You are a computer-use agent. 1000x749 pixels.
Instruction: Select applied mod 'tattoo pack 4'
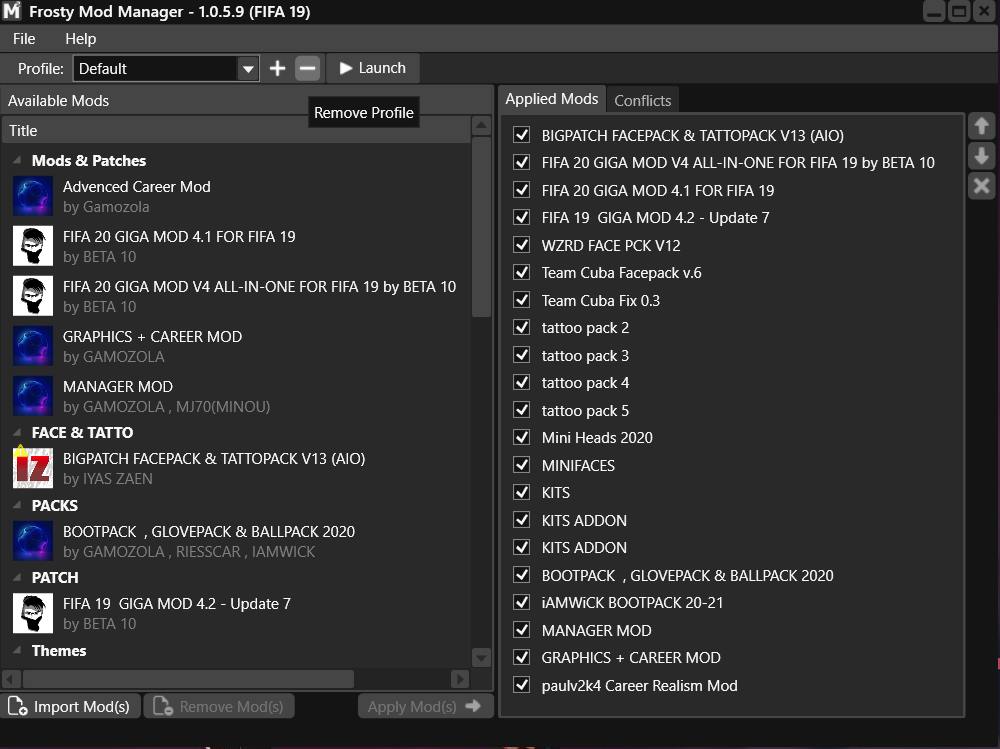point(585,383)
